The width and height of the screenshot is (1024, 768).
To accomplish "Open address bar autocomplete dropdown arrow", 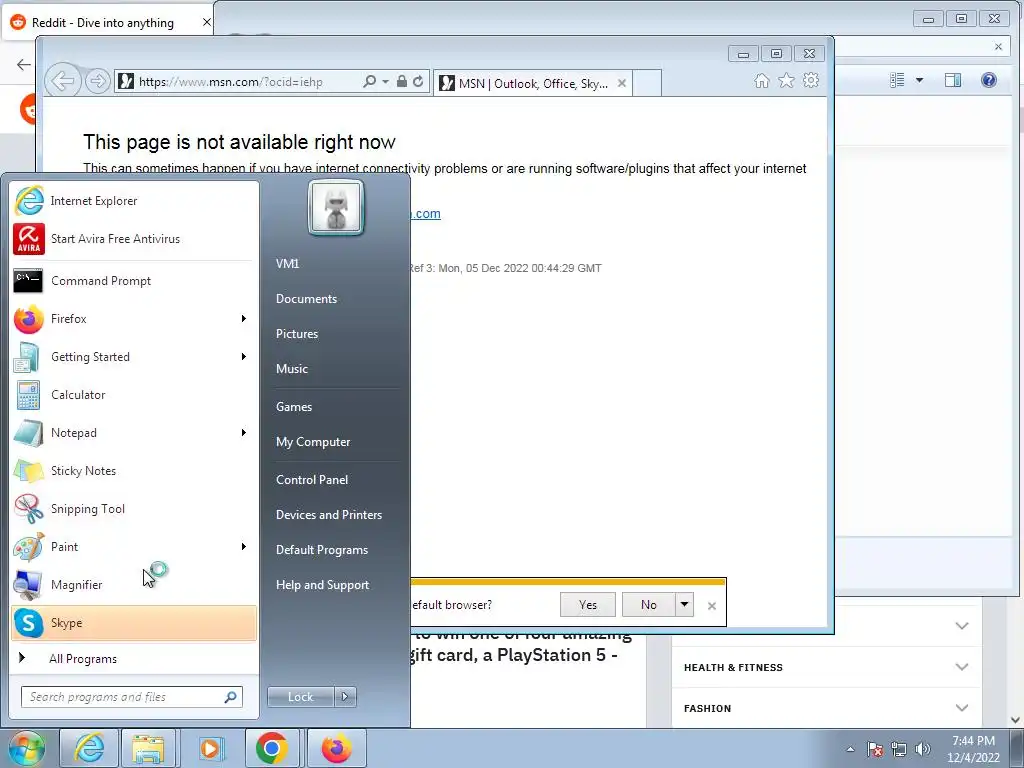I will (385, 82).
